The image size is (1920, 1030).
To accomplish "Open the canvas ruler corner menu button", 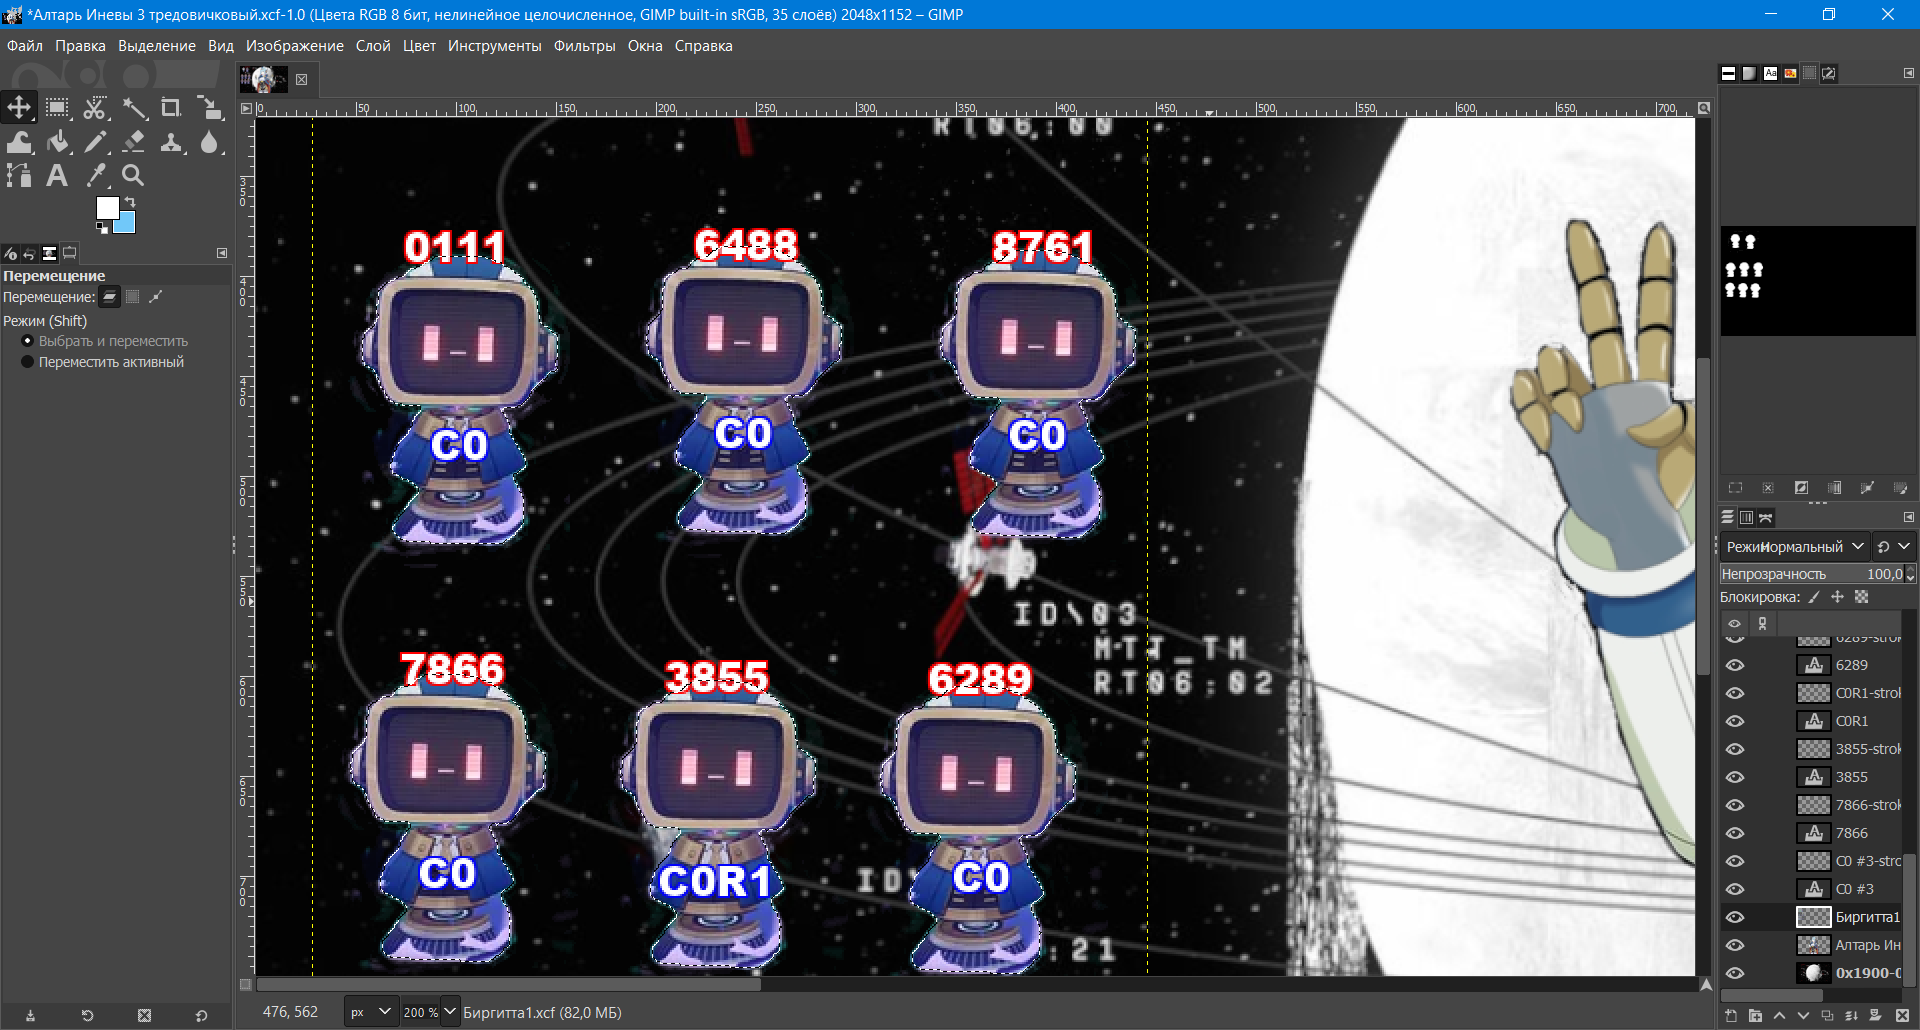I will tap(247, 108).
